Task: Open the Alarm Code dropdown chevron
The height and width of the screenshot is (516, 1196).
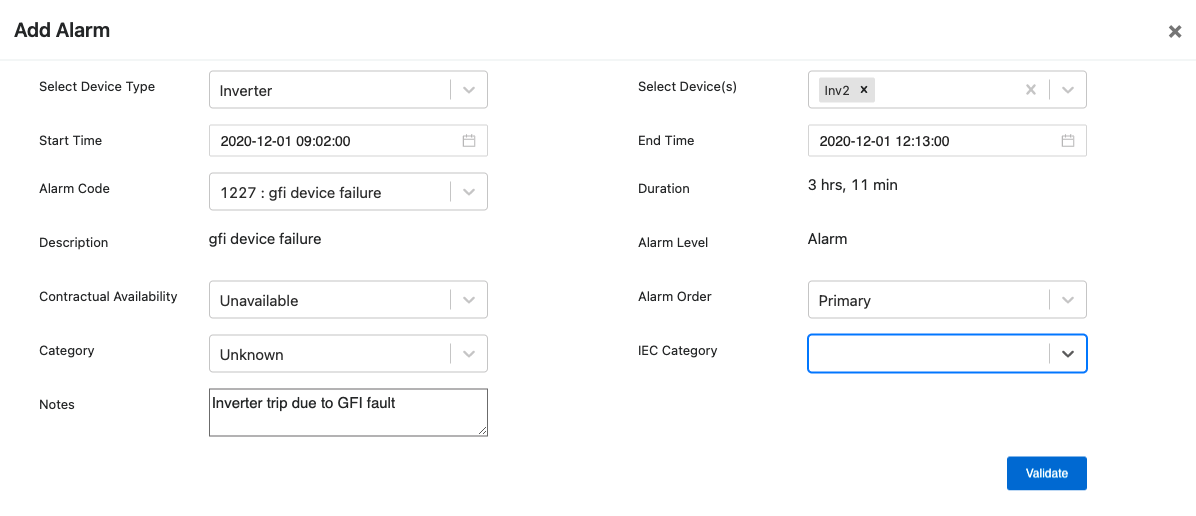Action: (x=469, y=192)
